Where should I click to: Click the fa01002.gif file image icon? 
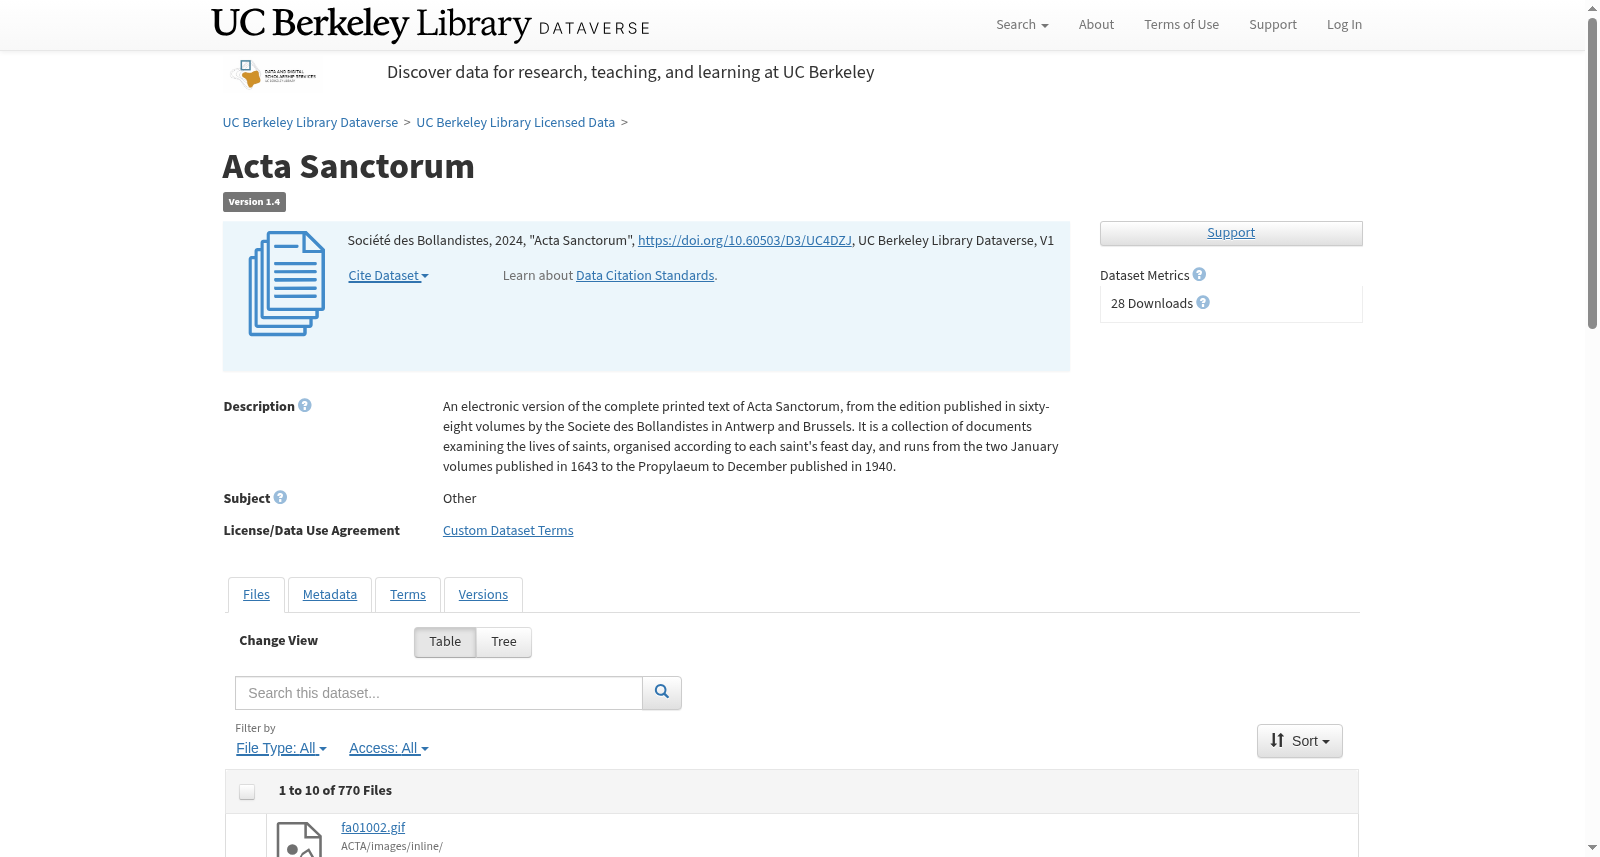click(x=298, y=840)
